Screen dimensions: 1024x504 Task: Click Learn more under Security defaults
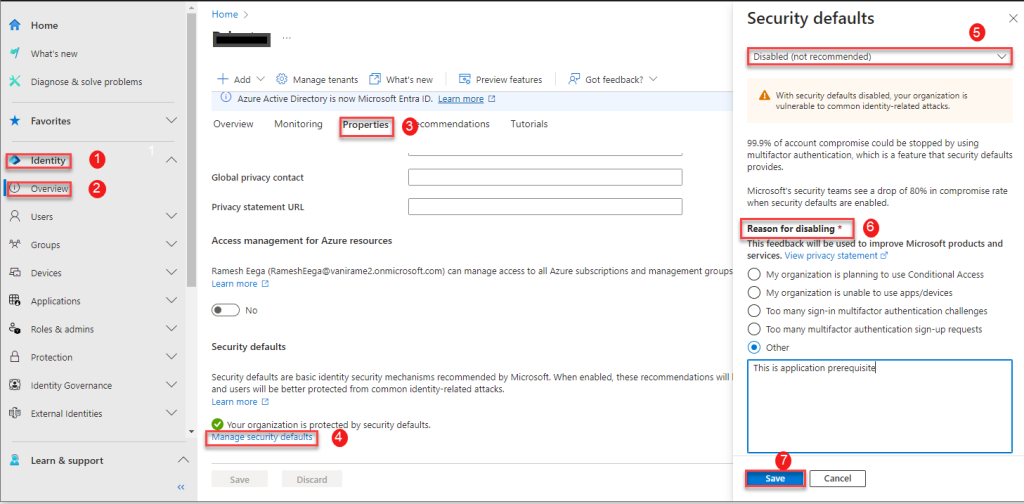click(234, 402)
